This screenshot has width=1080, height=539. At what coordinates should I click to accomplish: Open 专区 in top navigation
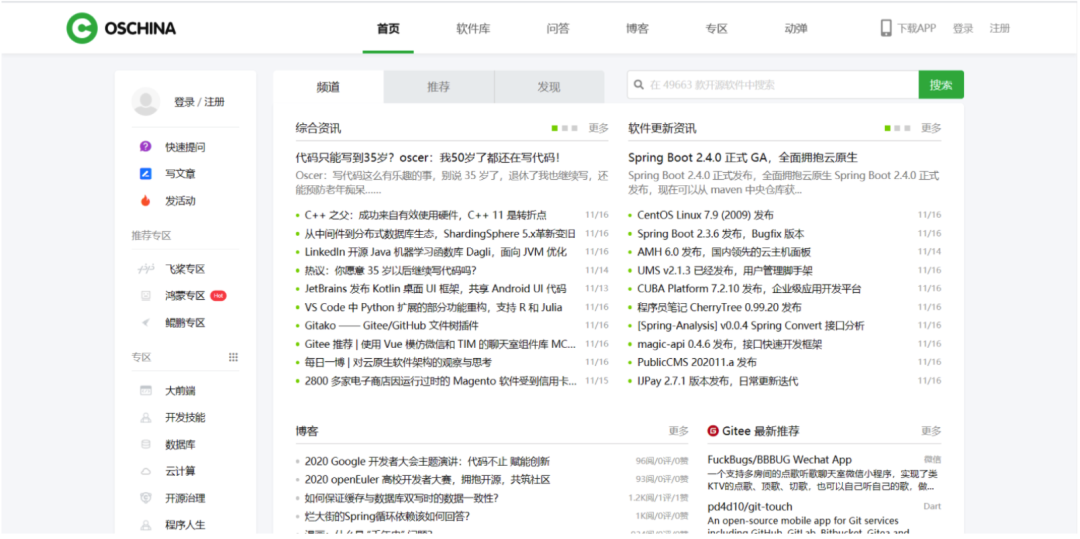point(716,29)
